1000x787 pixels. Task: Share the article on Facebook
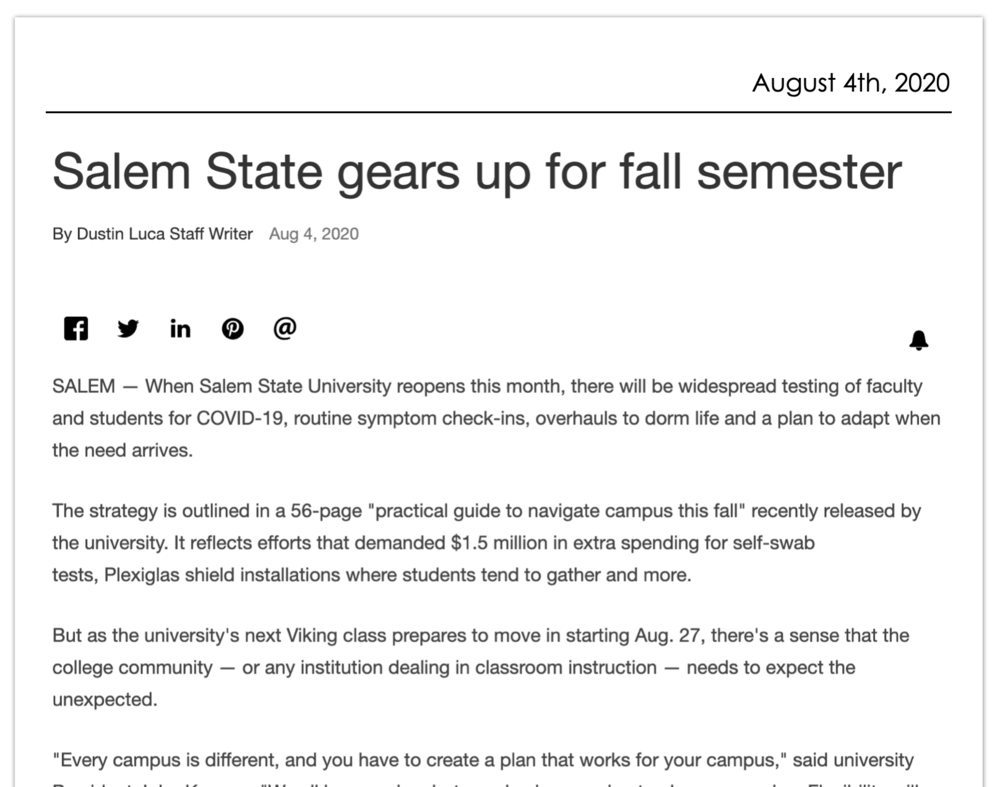coord(76,328)
